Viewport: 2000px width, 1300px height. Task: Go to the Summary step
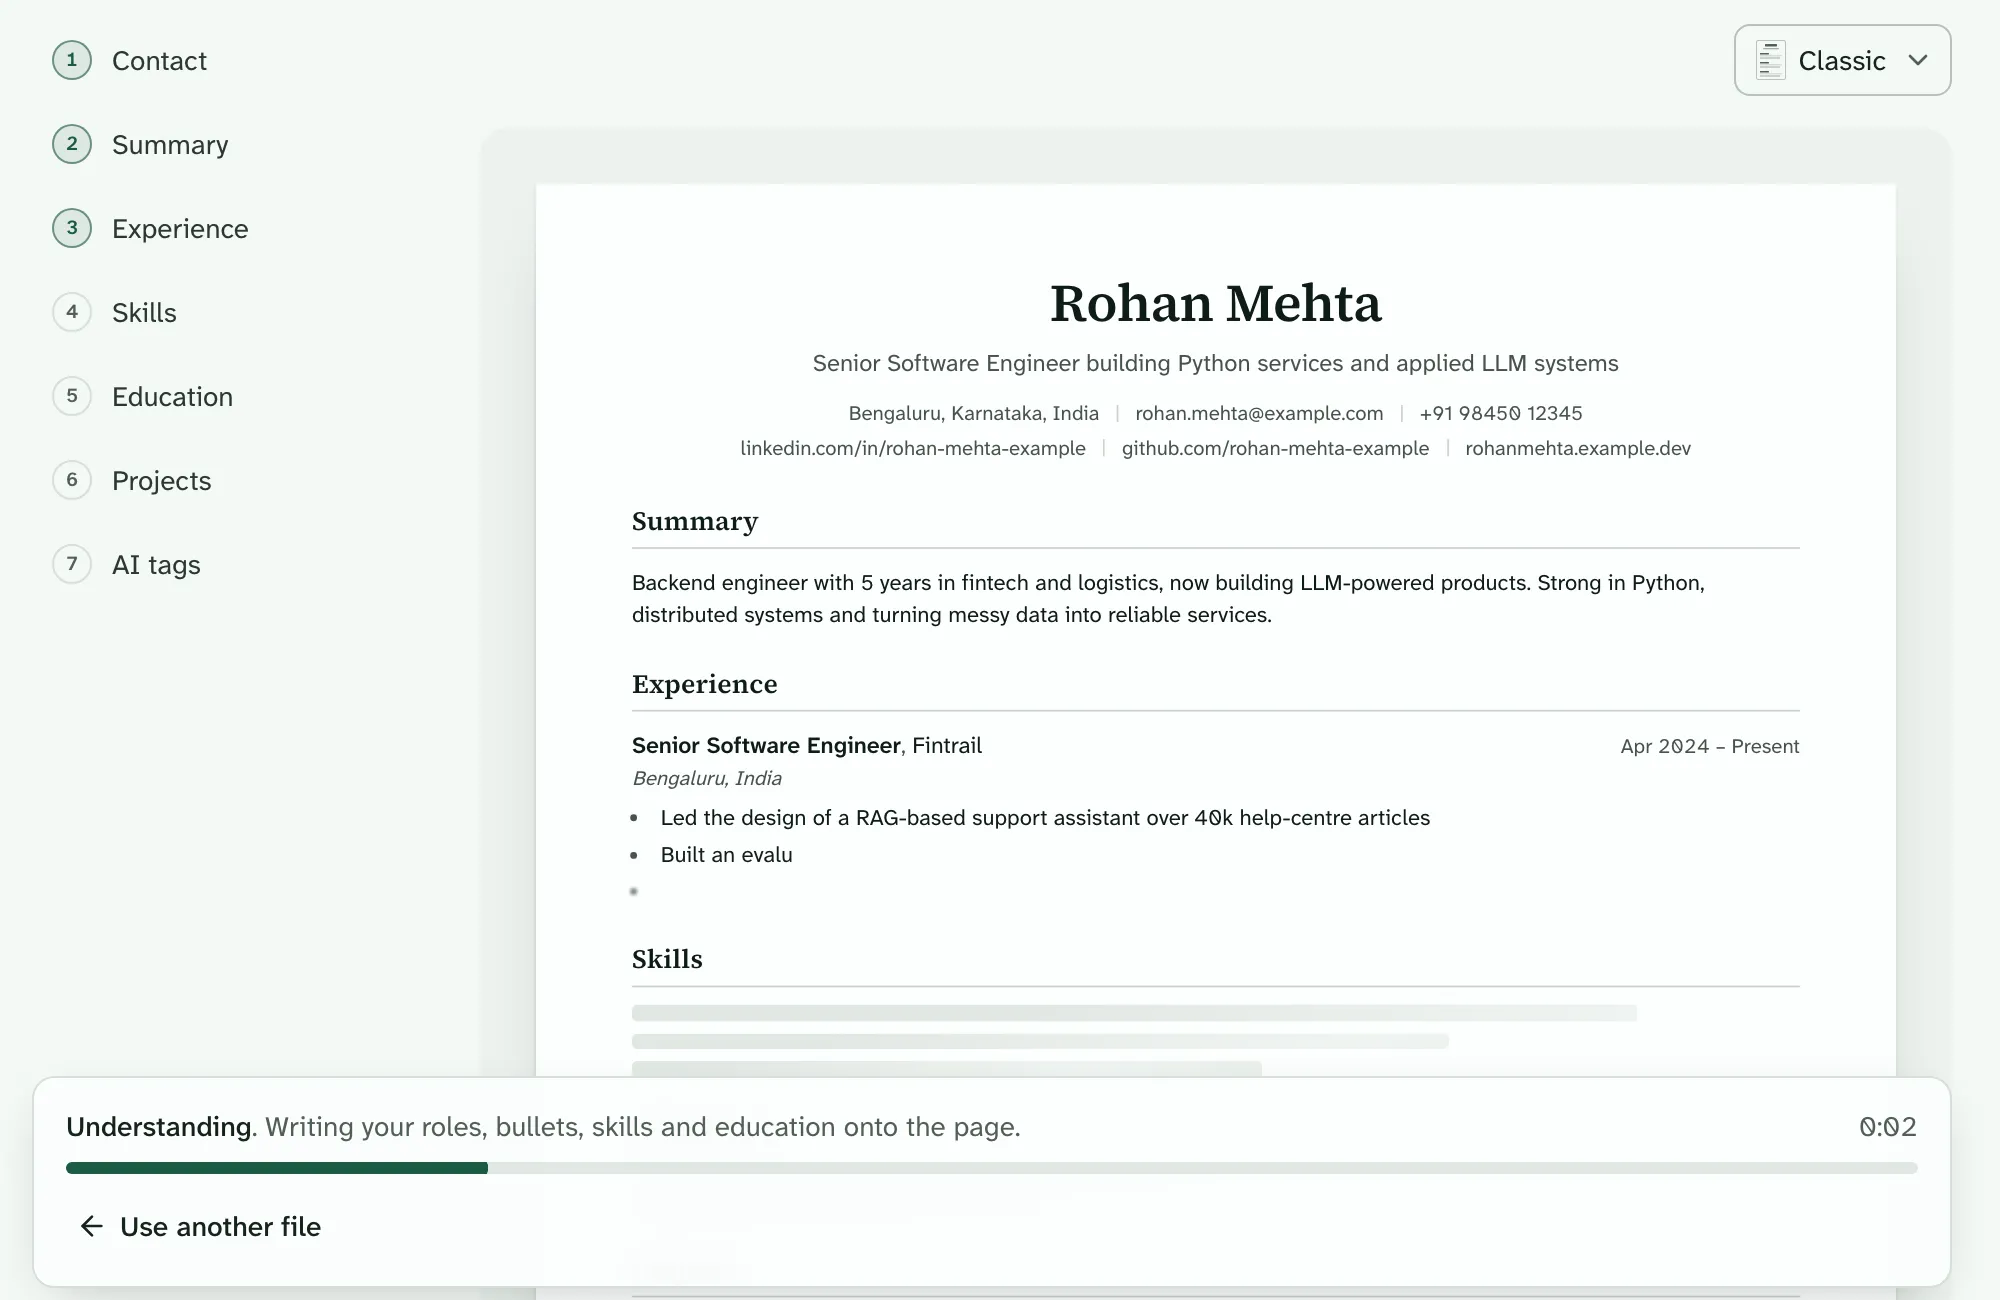point(170,145)
